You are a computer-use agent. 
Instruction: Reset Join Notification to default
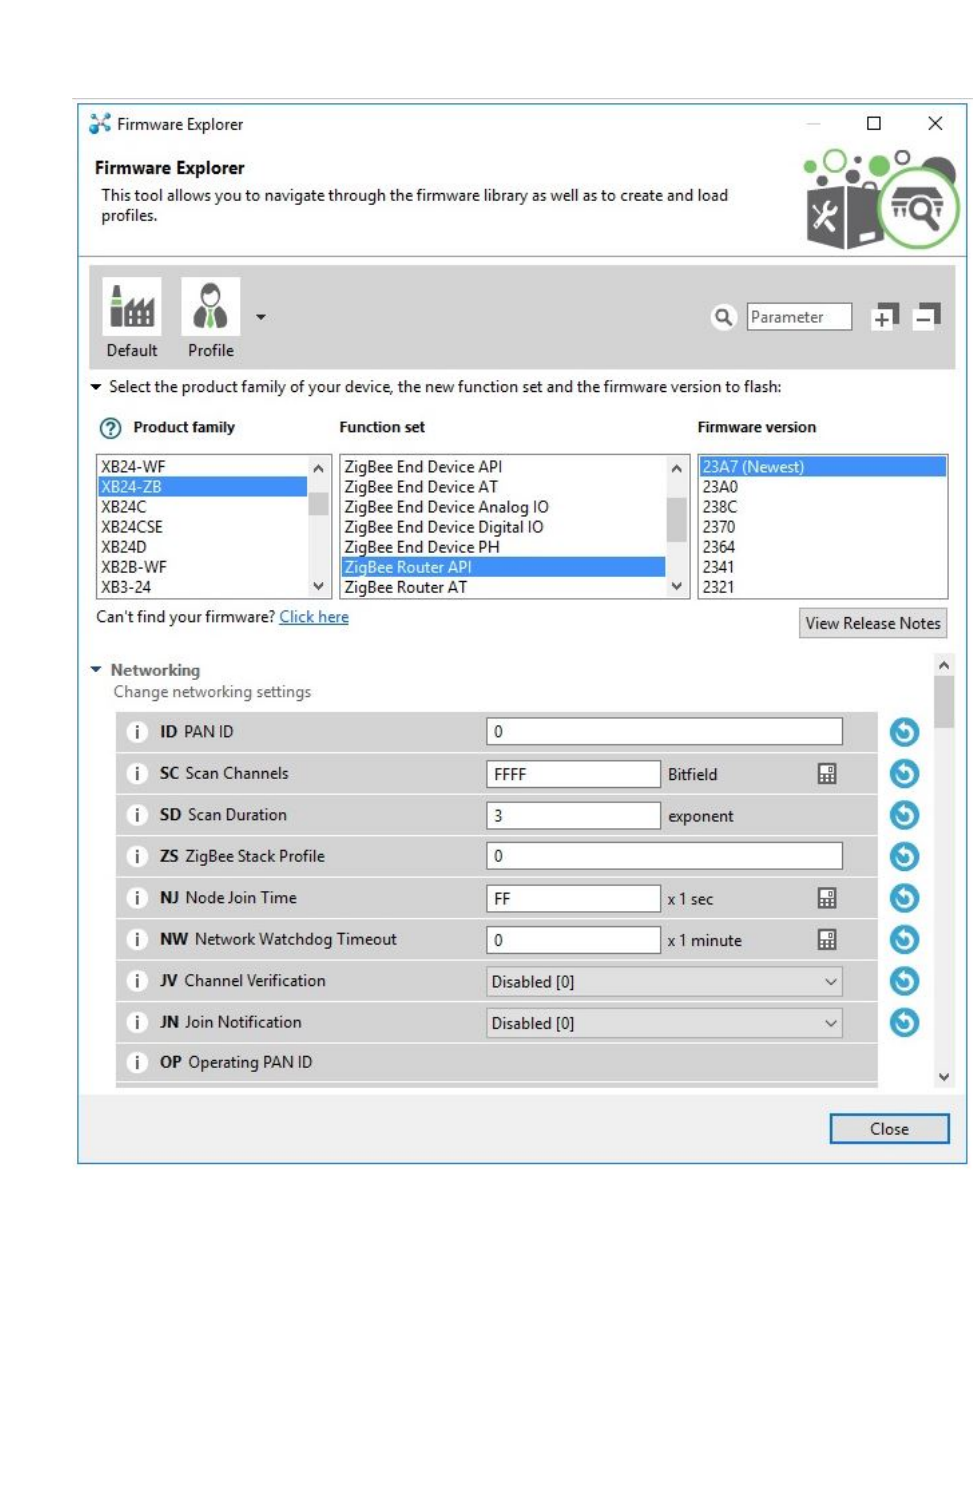tap(904, 1022)
